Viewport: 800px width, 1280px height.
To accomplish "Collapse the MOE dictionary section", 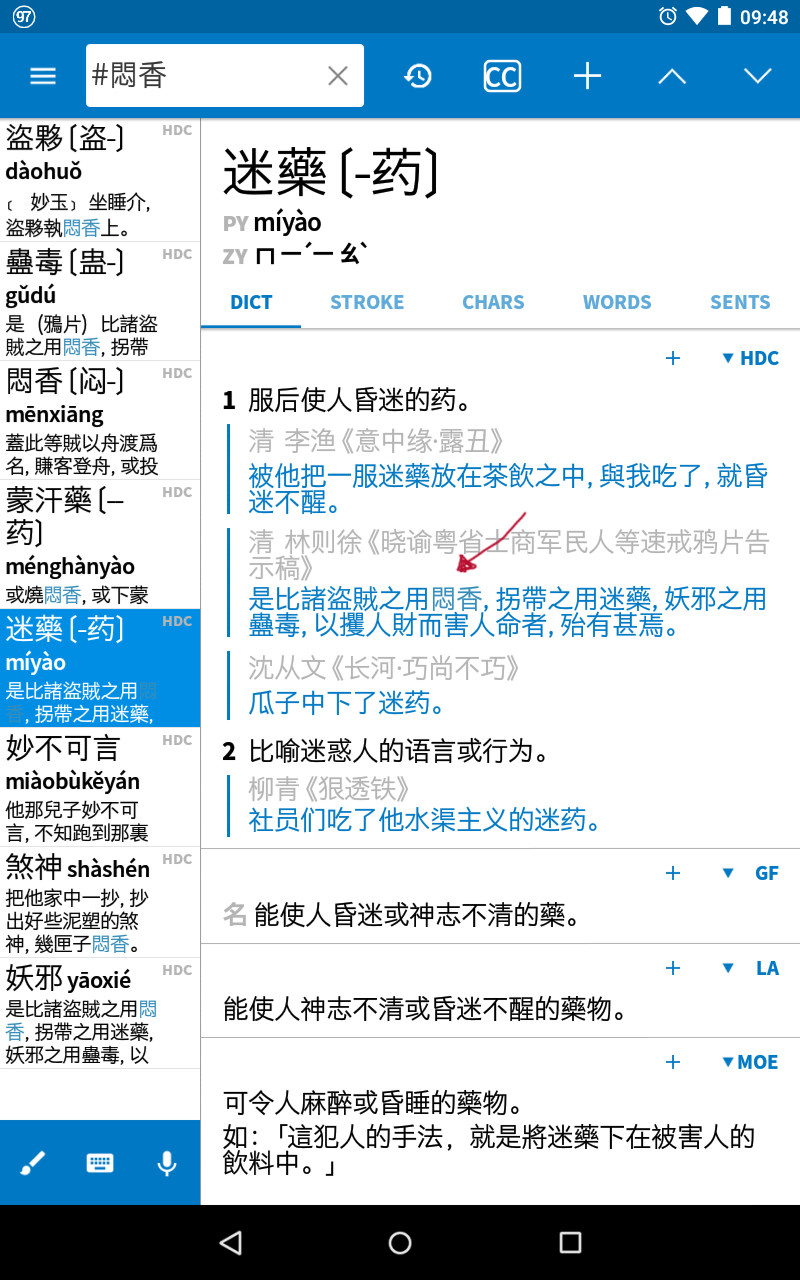I will pos(749,1062).
